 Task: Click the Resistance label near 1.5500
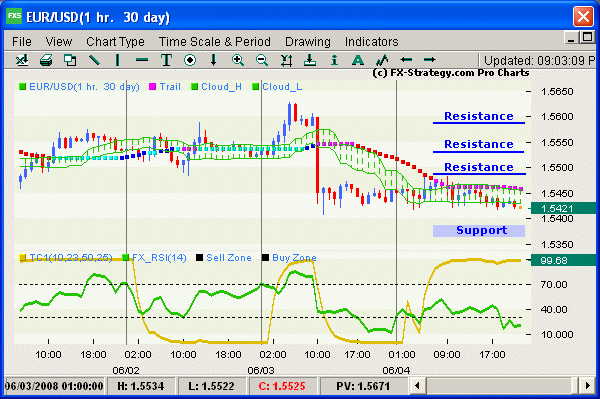coord(479,167)
